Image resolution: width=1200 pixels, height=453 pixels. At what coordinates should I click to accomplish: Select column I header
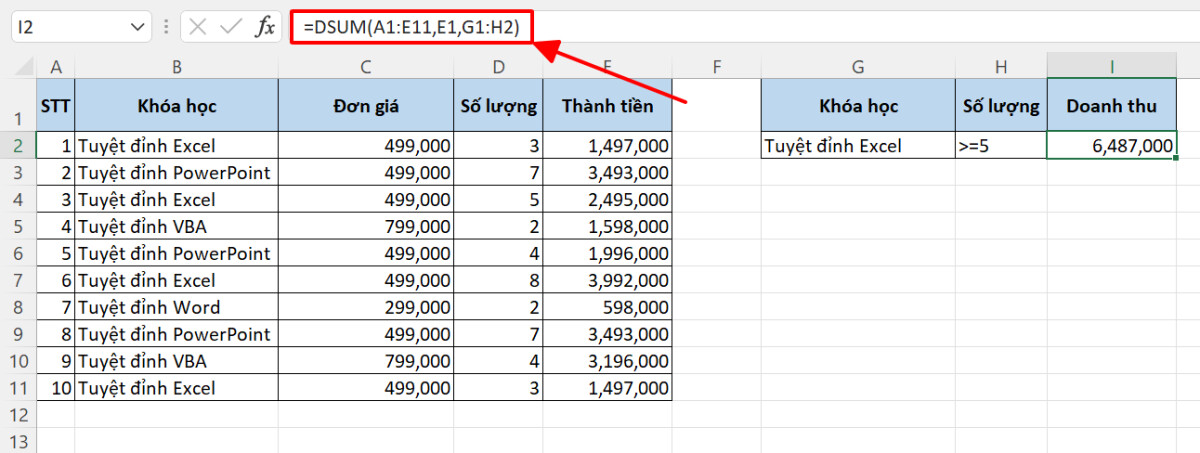pos(1112,67)
